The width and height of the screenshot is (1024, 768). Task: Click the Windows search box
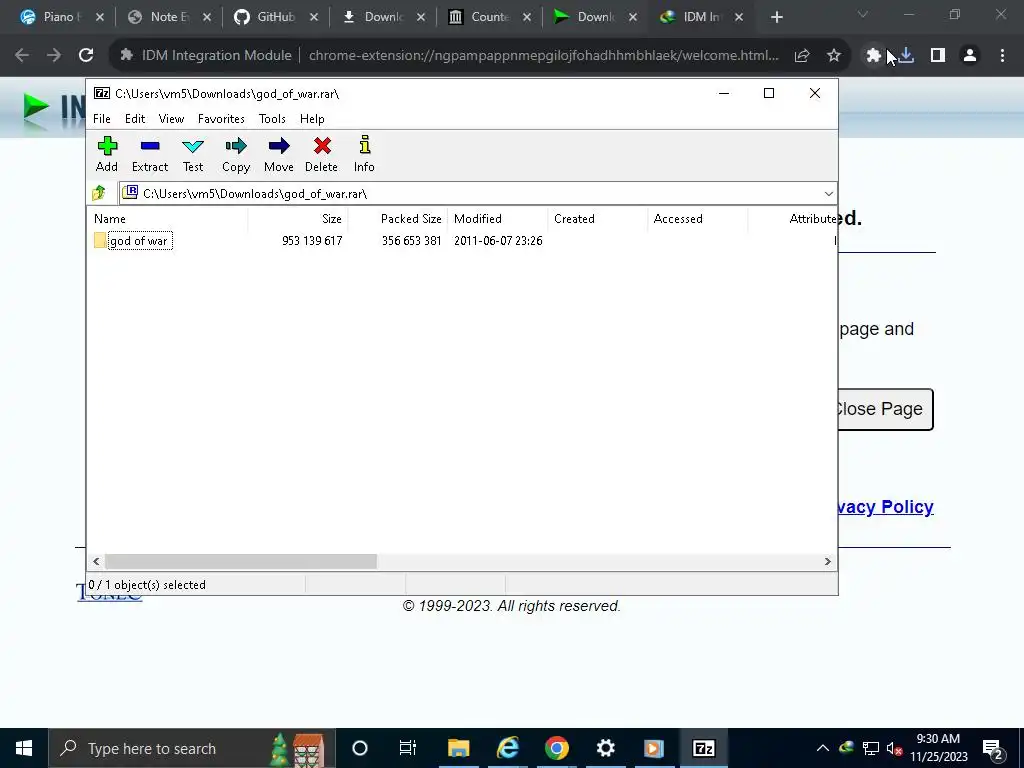pos(192,748)
